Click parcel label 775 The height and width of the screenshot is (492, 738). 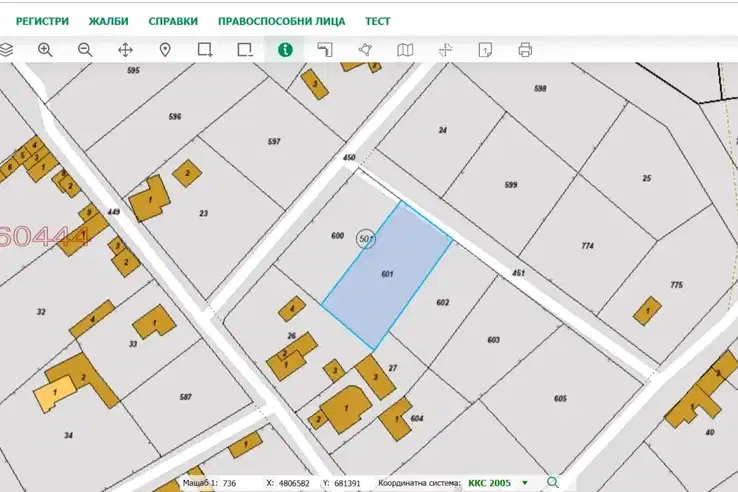(676, 284)
